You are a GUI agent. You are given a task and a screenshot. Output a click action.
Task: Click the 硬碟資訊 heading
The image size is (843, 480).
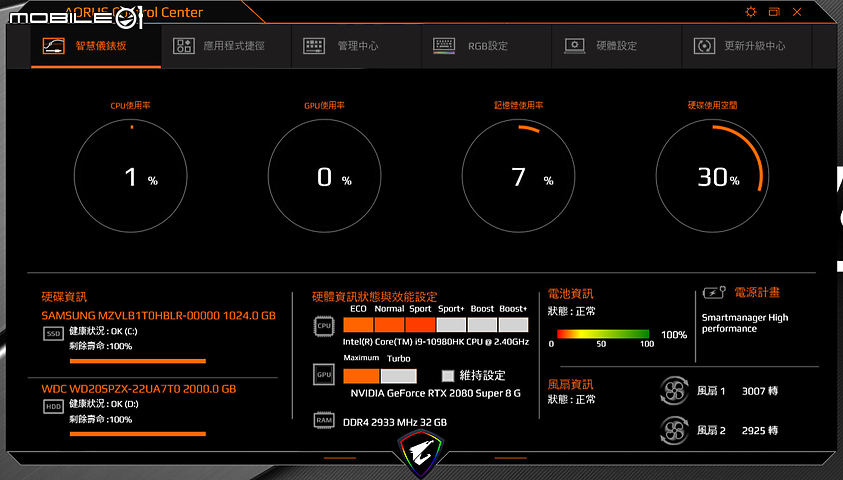click(64, 297)
